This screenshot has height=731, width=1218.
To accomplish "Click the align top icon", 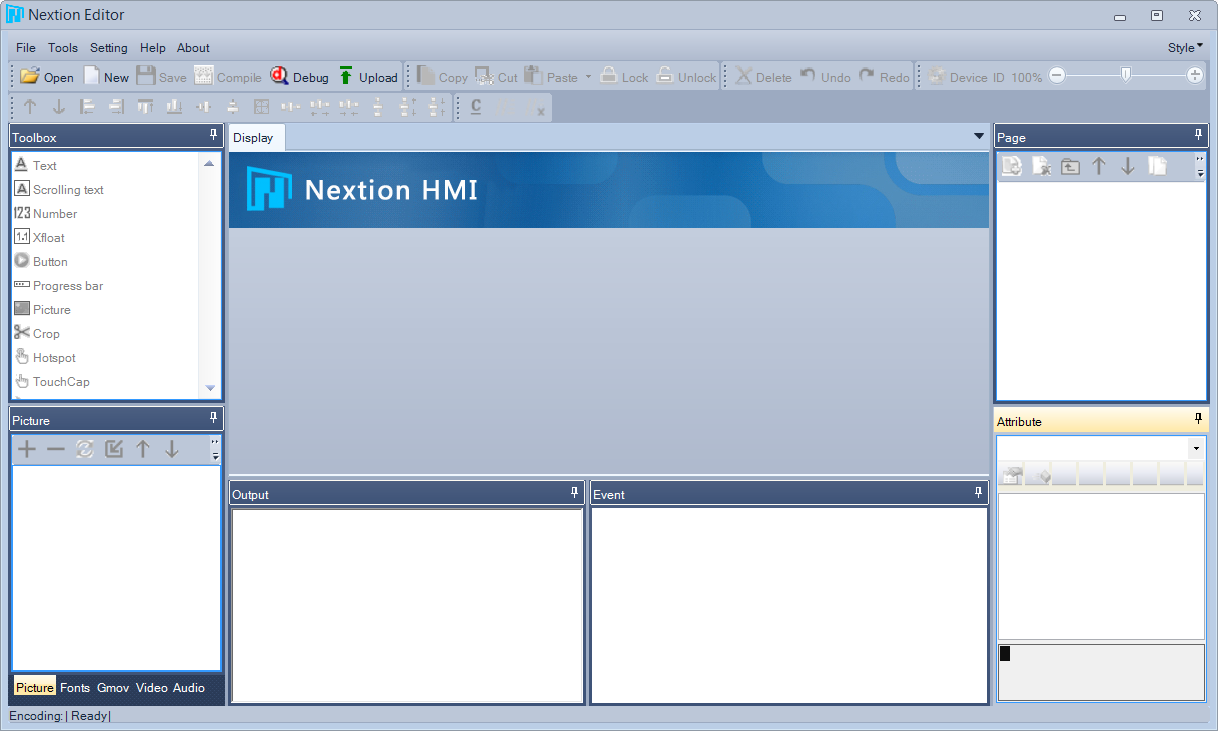I will tap(145, 107).
